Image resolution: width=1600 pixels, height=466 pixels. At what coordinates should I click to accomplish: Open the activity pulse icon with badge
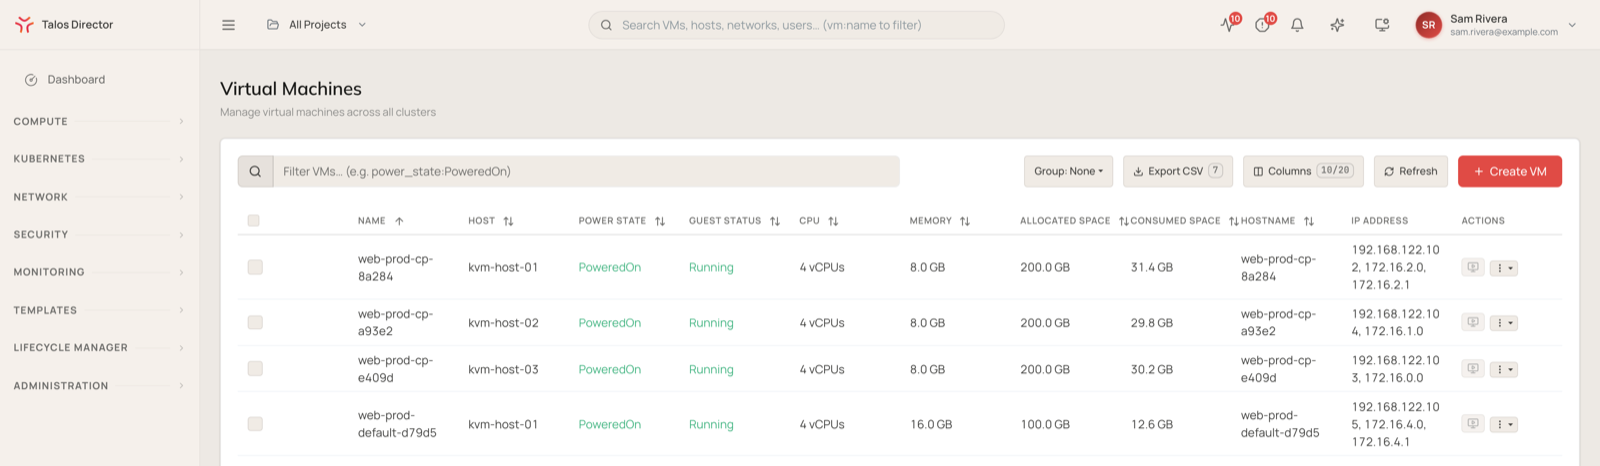pos(1228,25)
